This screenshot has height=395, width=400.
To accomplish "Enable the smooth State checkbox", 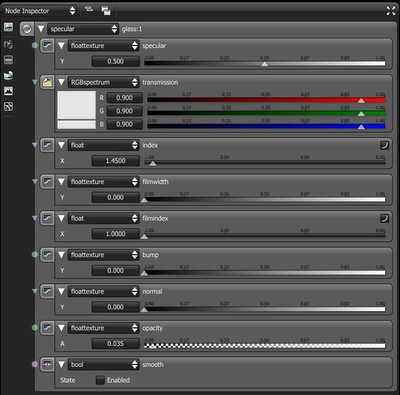I will 100,380.
